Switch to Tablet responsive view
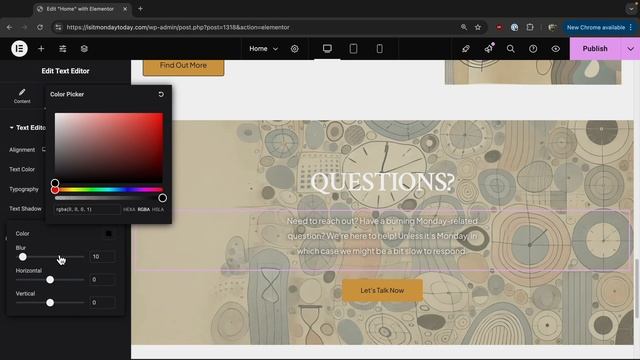Screen dimensions: 640x360 [353, 49]
